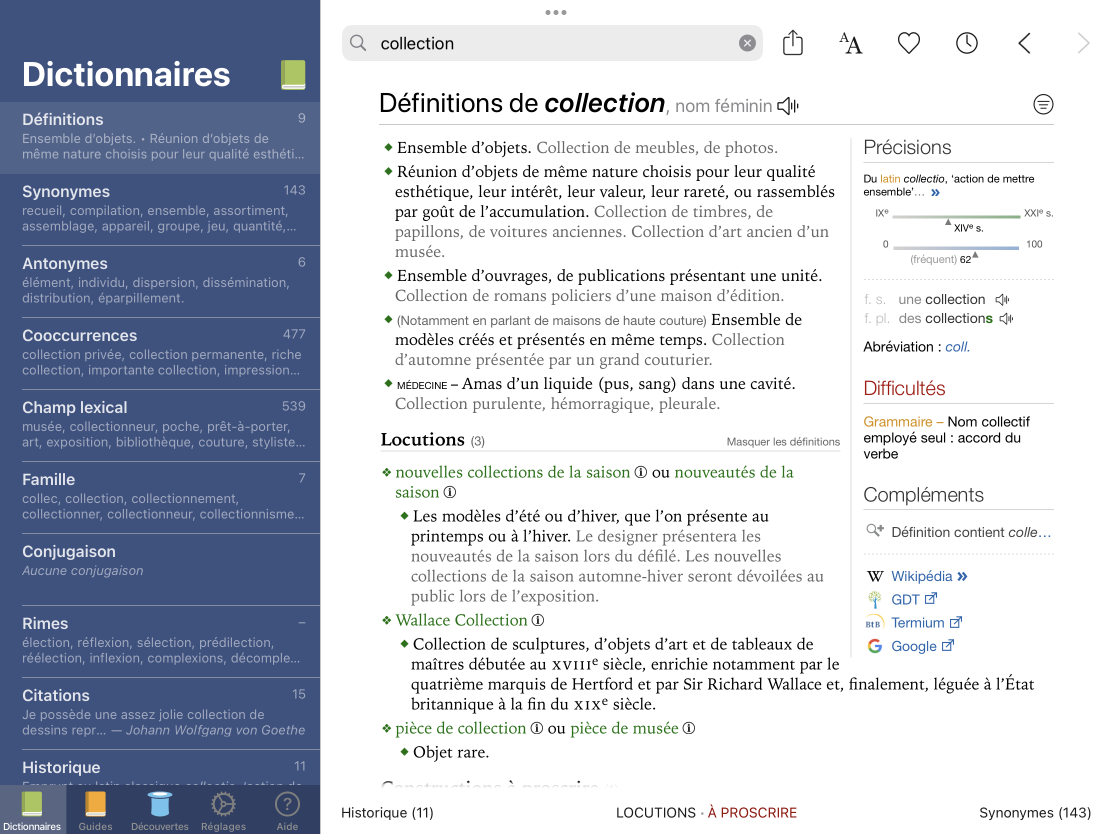
Task: Select the Citations dictionary entry
Action: point(160,713)
